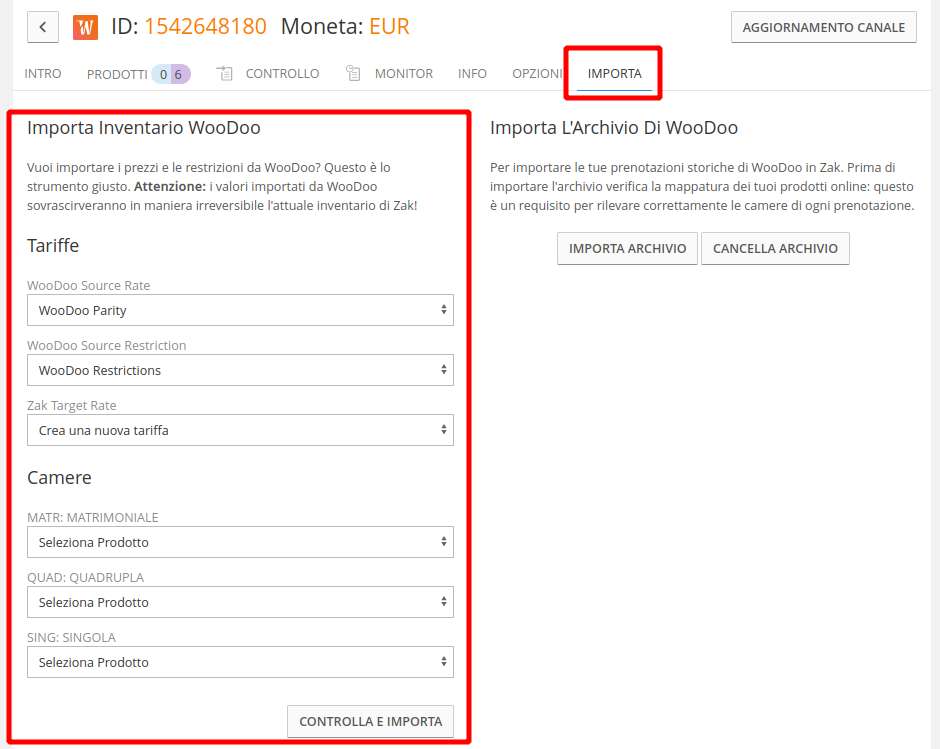Click the Tariffe section heading
The image size is (940, 749).
[53, 246]
